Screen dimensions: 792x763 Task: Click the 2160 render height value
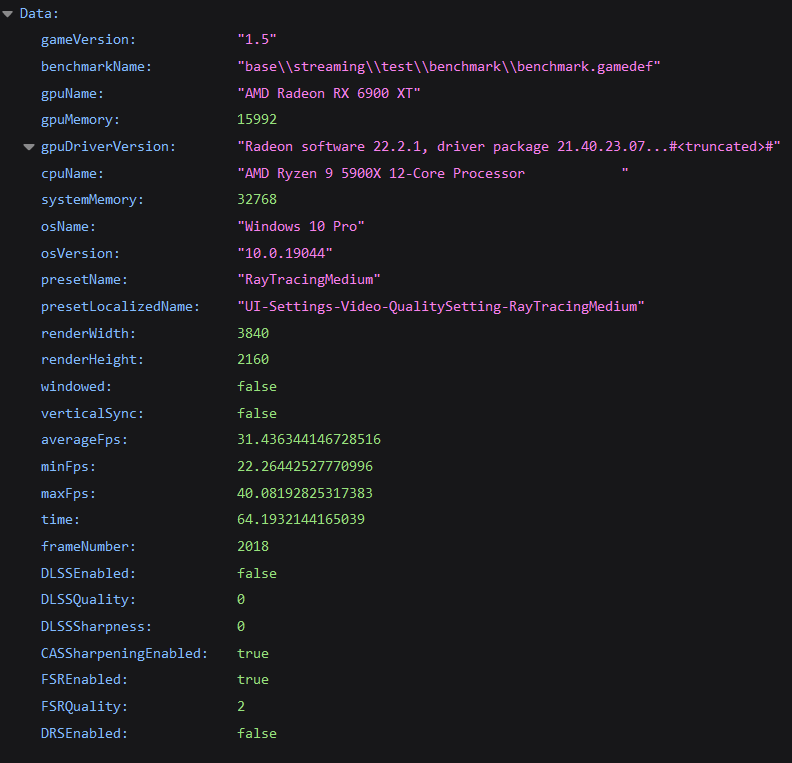[x=253, y=360]
